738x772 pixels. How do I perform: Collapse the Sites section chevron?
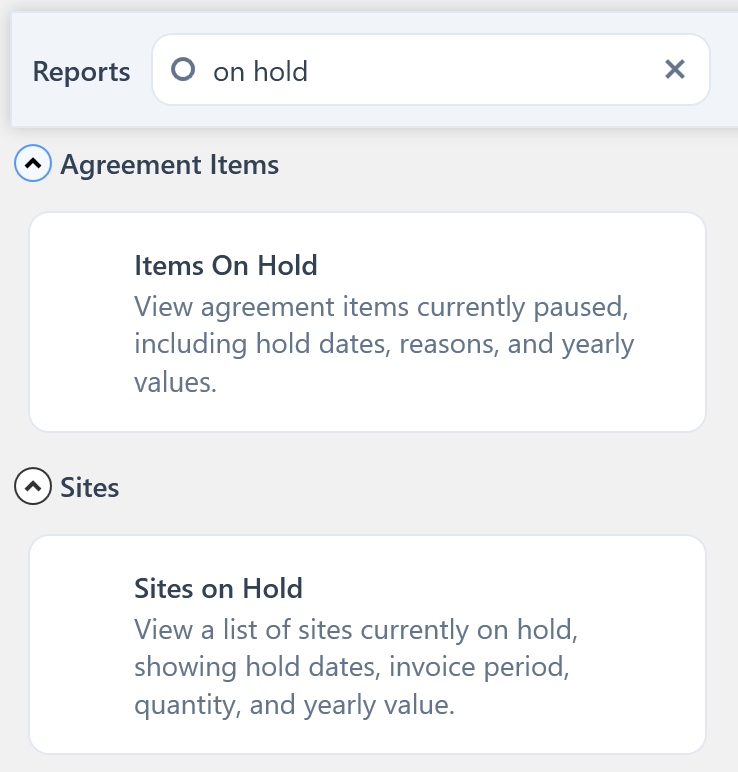coord(33,487)
